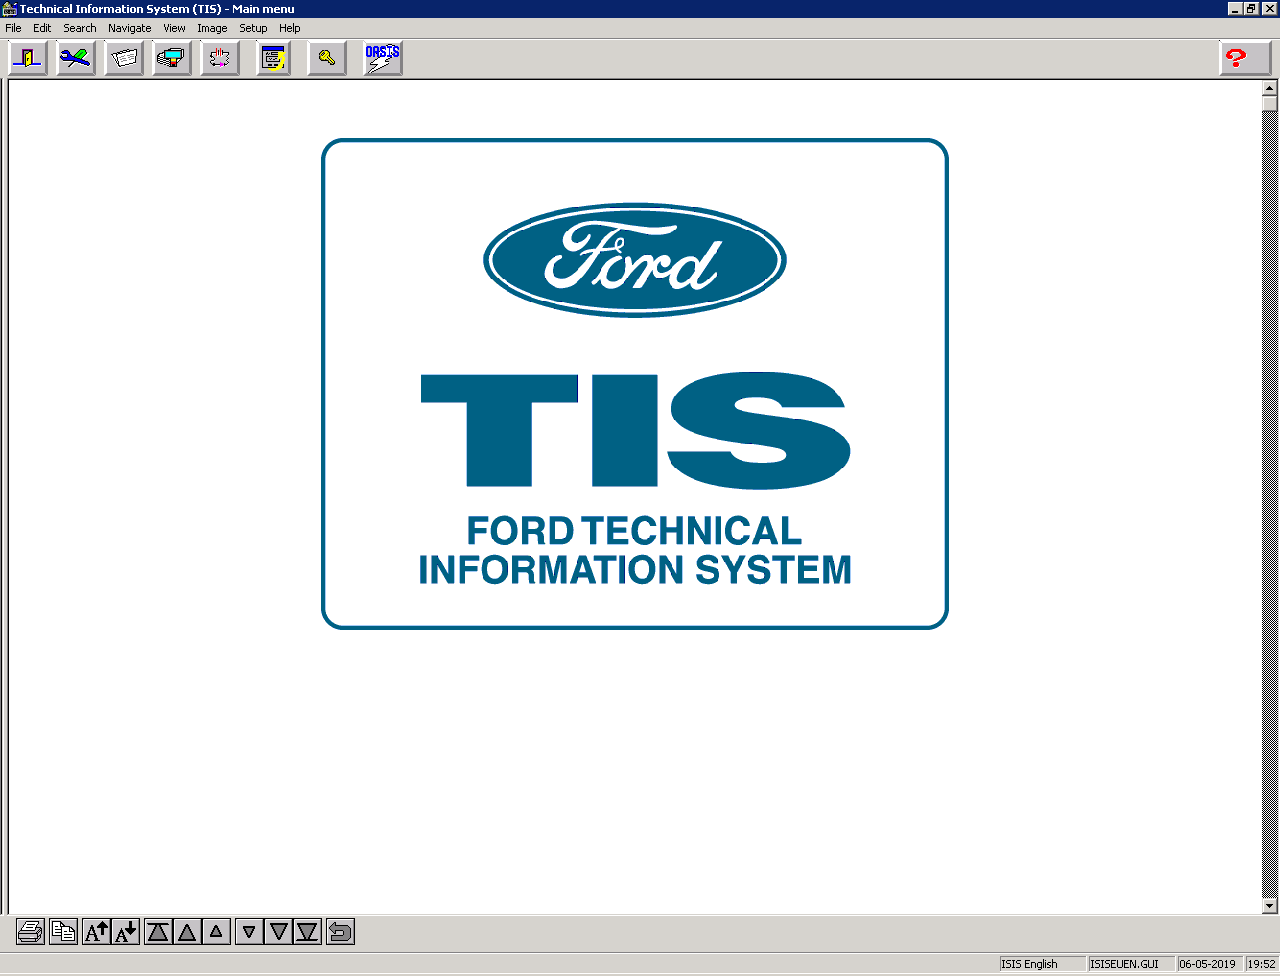The height and width of the screenshot is (976, 1280).
Task: Open the Setup menu
Action: 253,28
